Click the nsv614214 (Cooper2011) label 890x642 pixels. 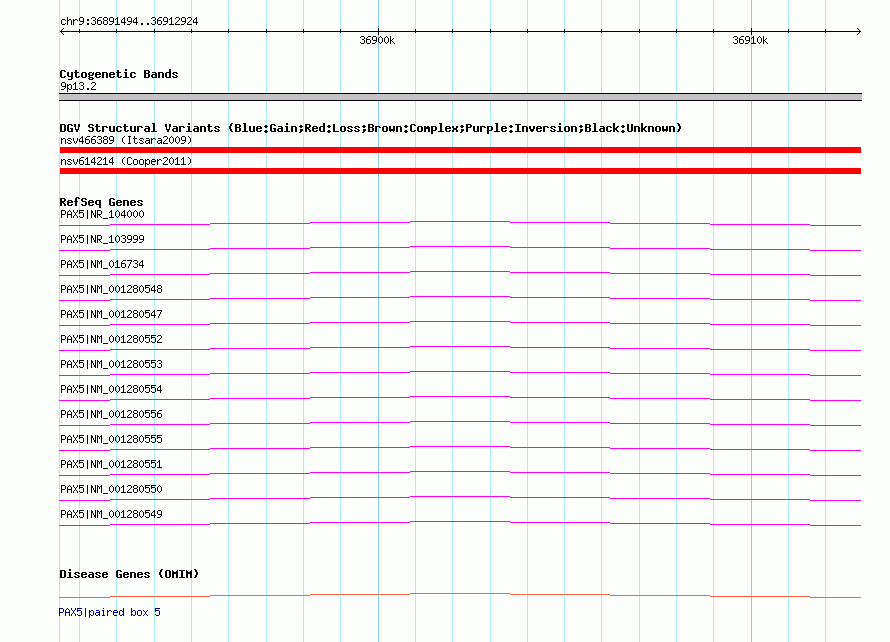pos(126,161)
